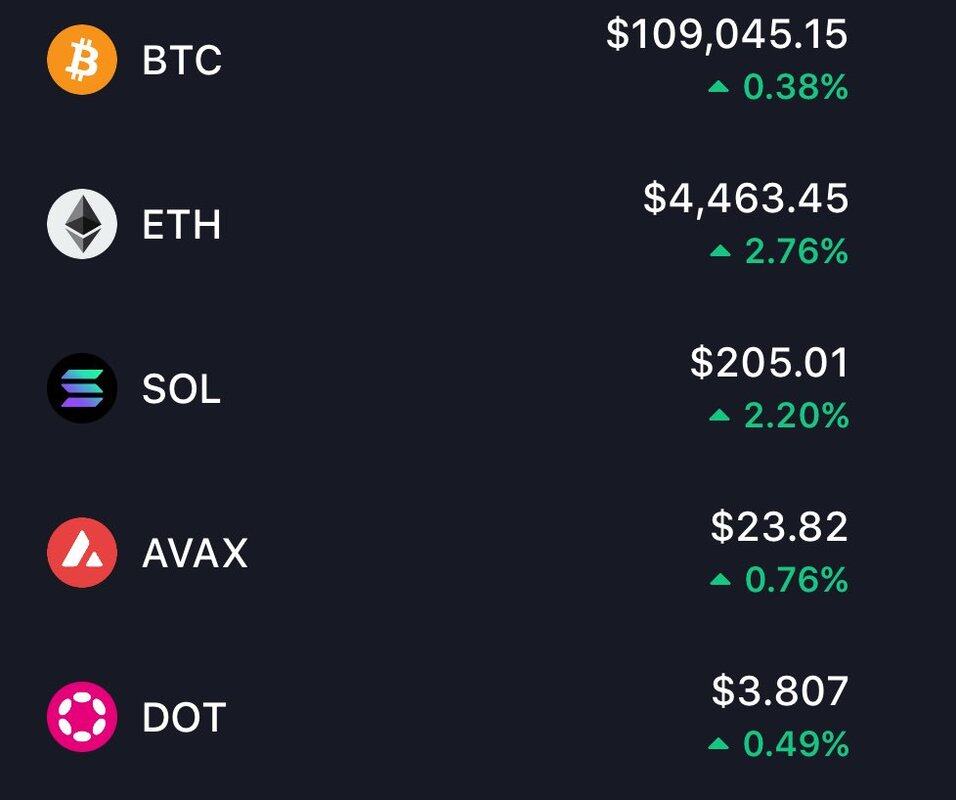Click the SOL price $205.01

pyautogui.click(x=769, y=363)
